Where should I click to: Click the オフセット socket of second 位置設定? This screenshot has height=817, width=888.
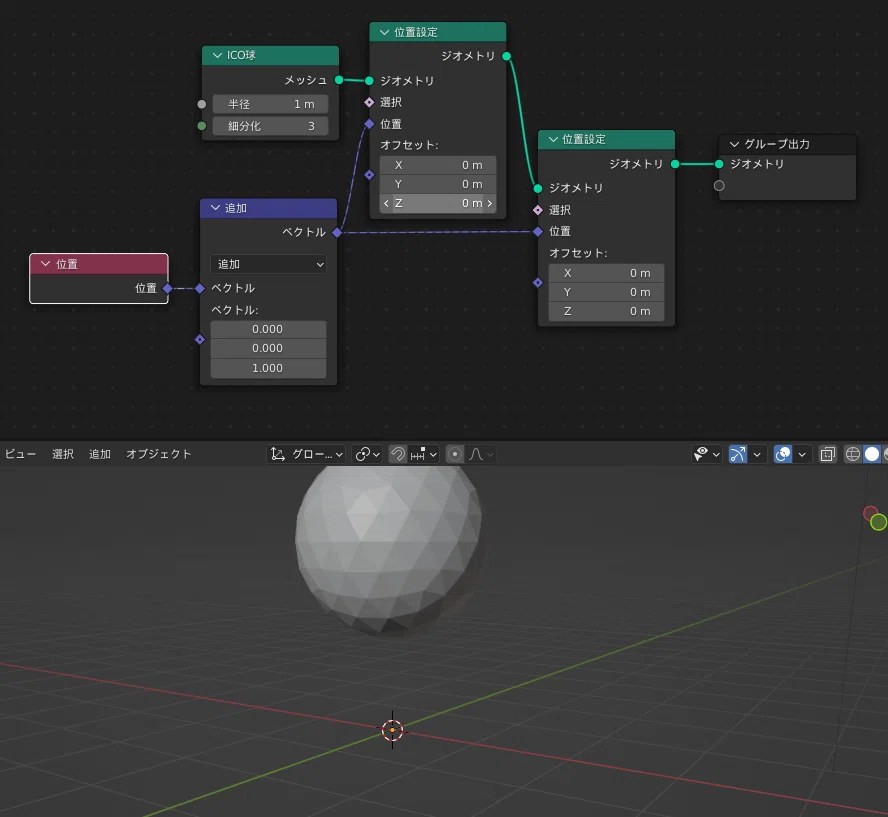pyautogui.click(x=538, y=283)
